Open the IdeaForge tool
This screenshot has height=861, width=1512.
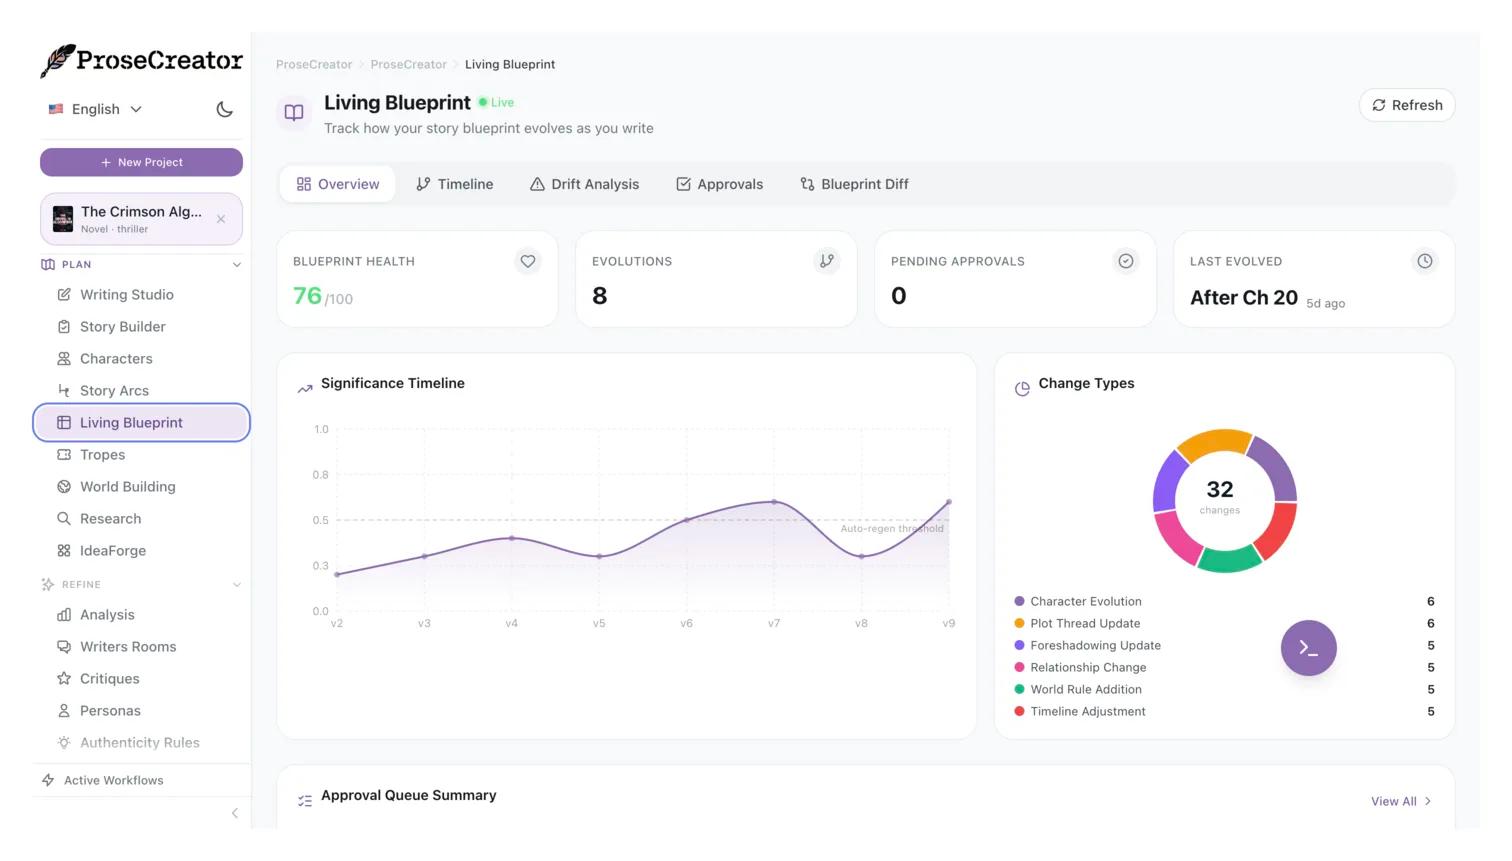(113, 550)
